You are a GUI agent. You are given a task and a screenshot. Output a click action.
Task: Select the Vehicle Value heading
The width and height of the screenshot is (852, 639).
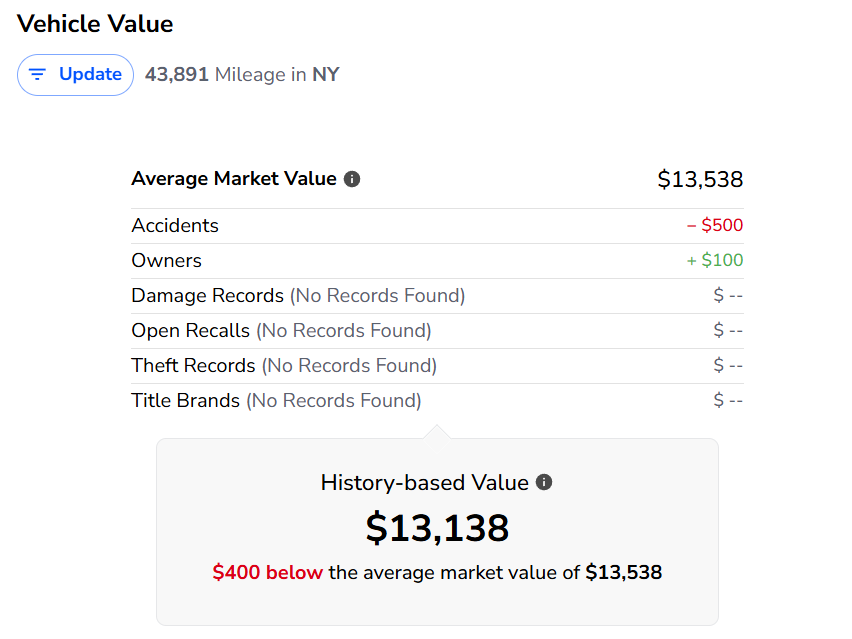click(95, 24)
